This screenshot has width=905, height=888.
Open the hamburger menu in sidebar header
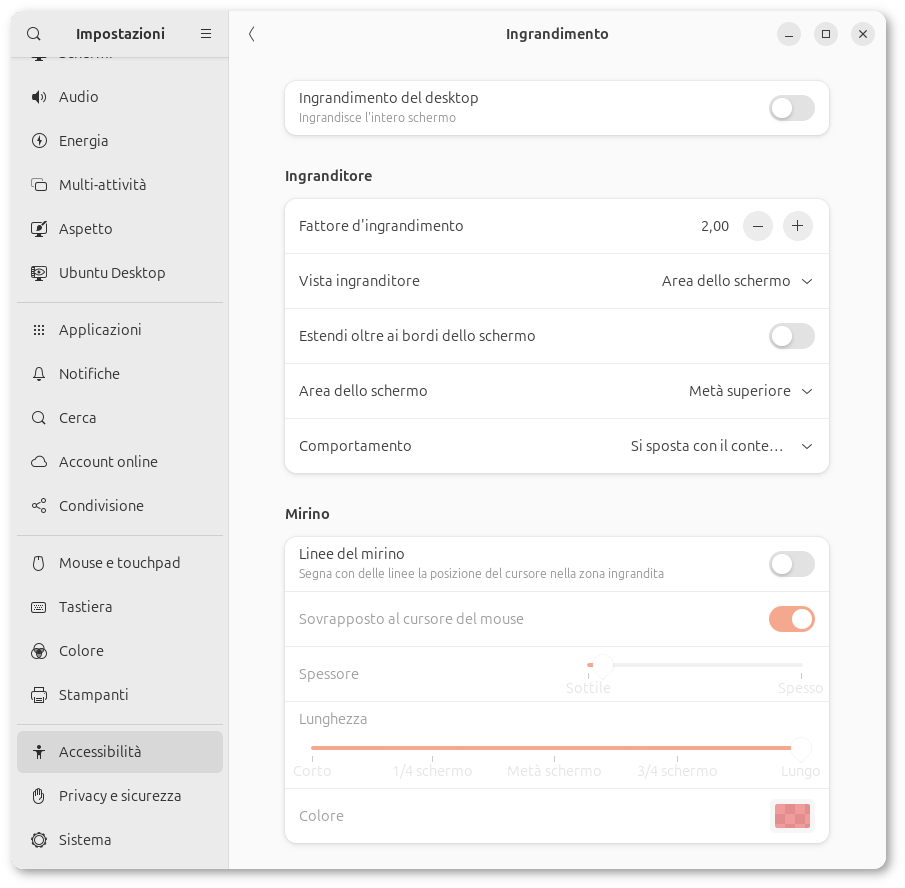206,34
